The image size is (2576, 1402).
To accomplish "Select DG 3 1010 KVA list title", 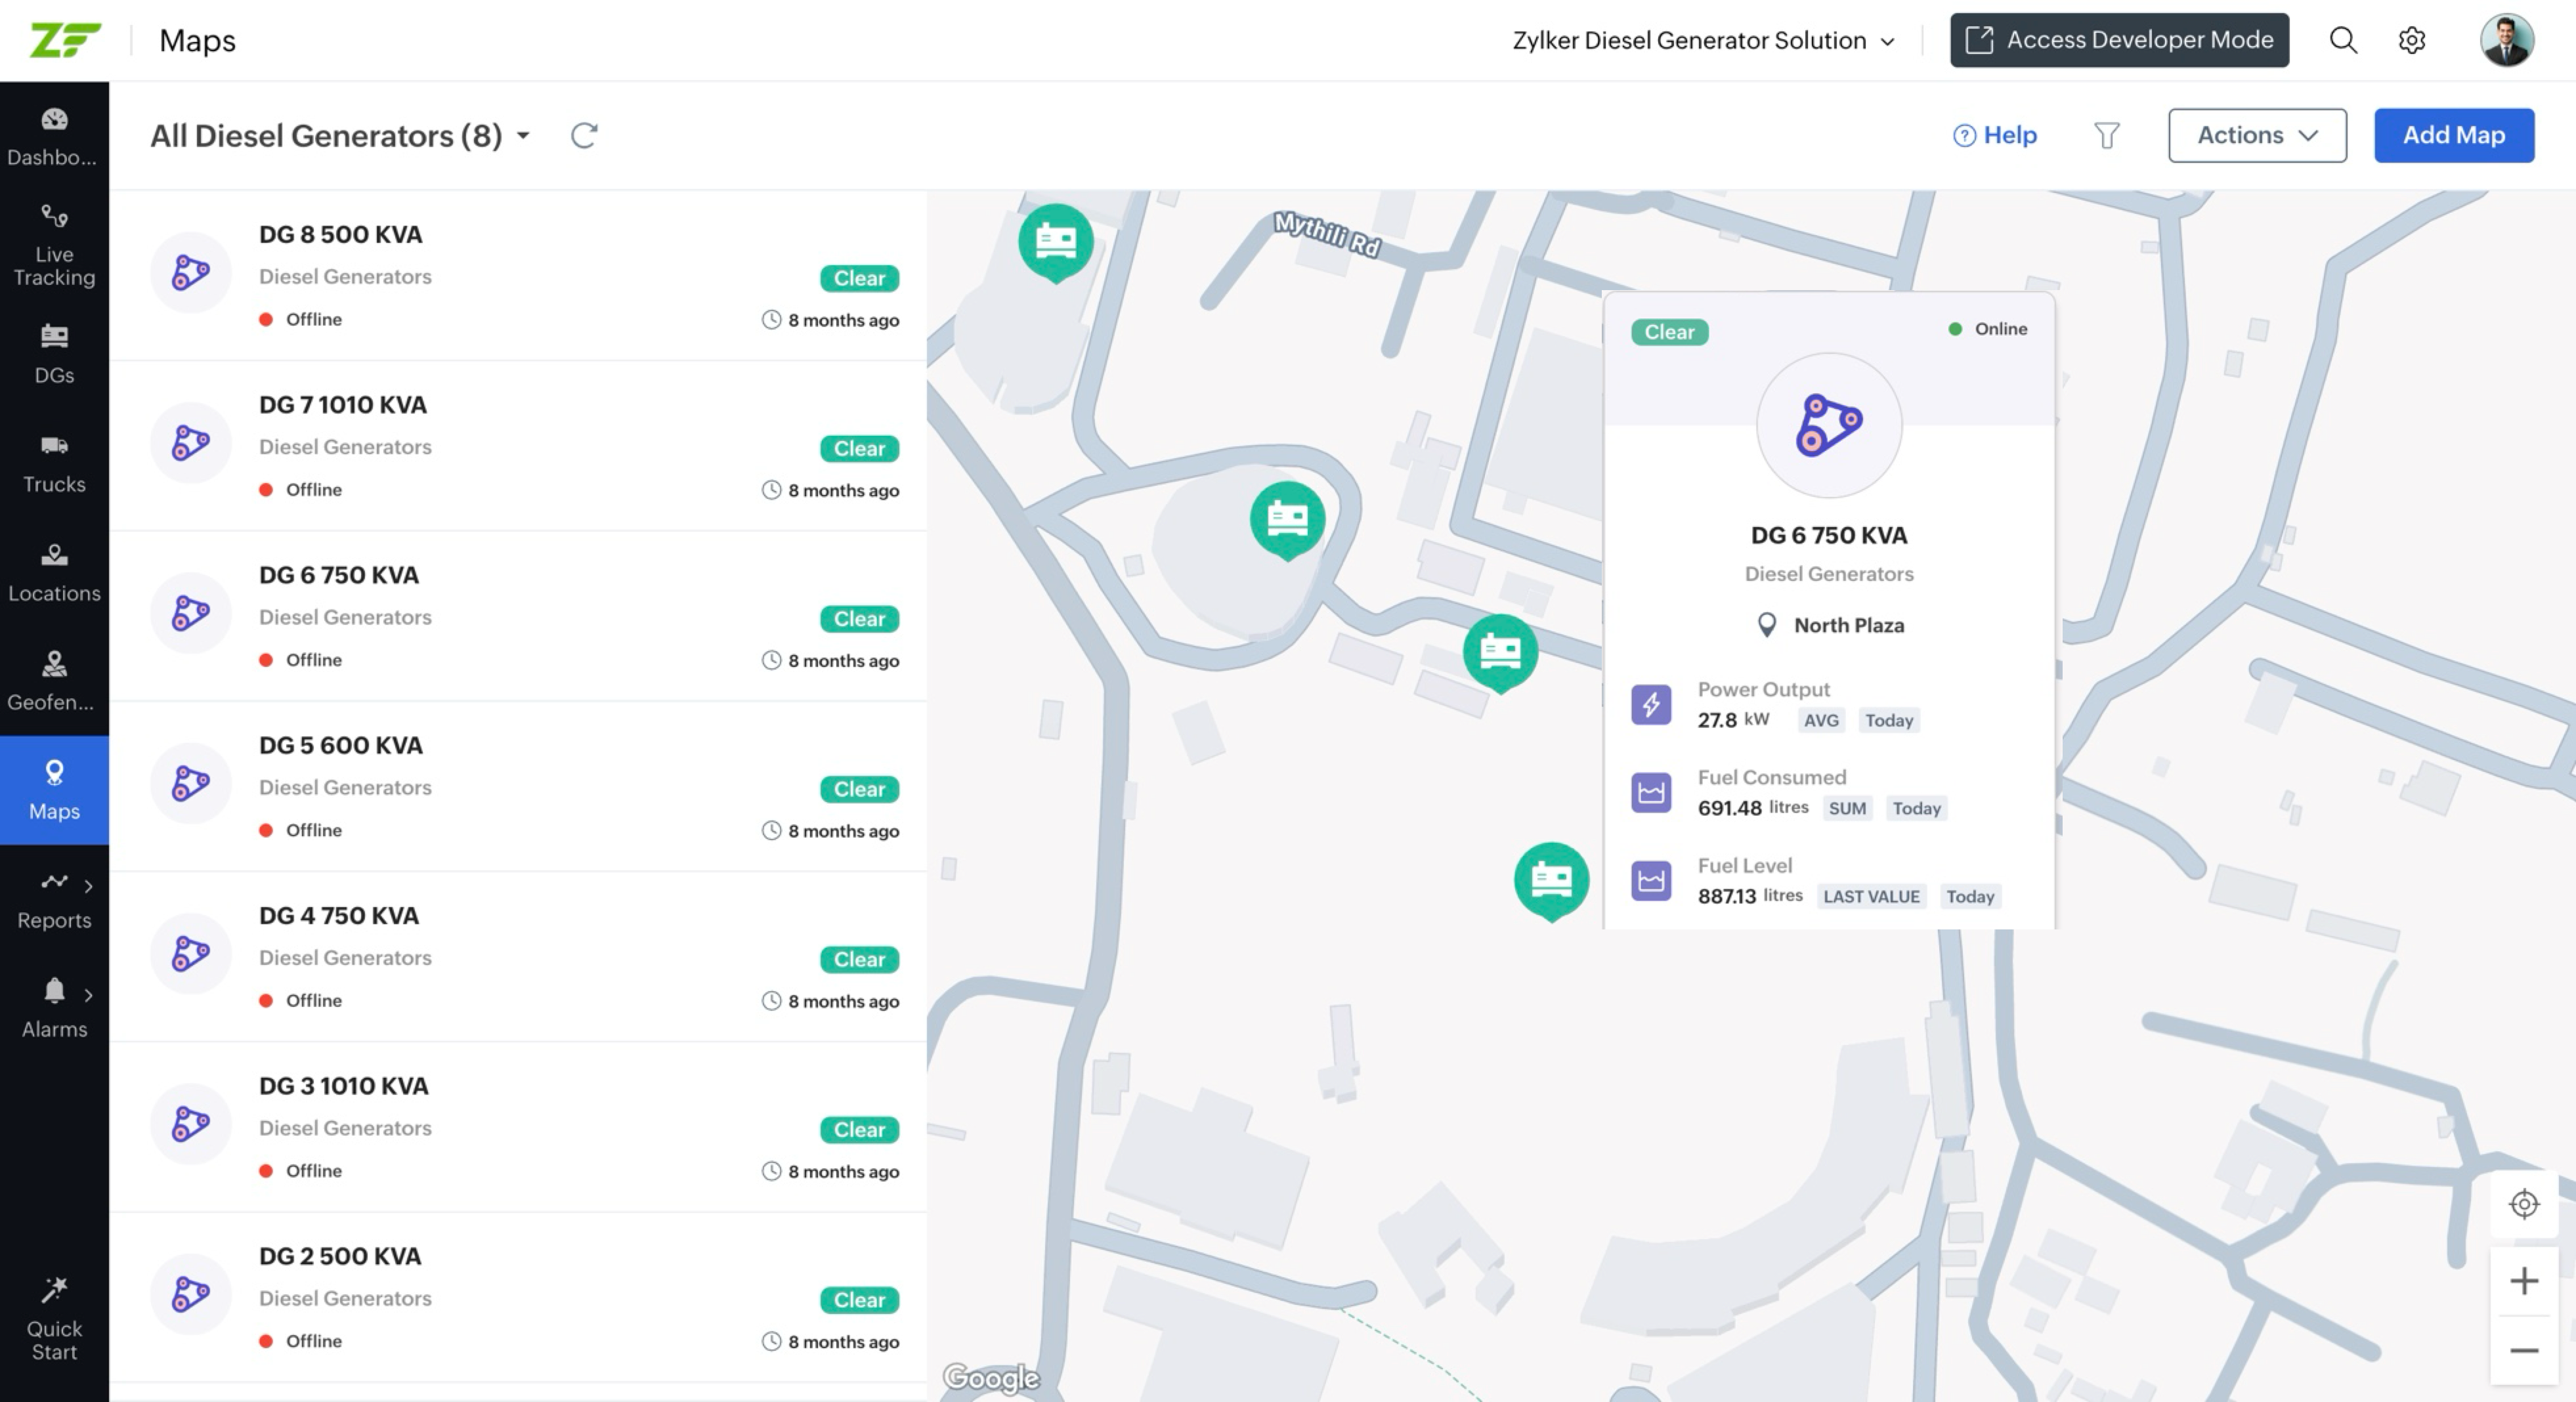I will pos(343,1085).
